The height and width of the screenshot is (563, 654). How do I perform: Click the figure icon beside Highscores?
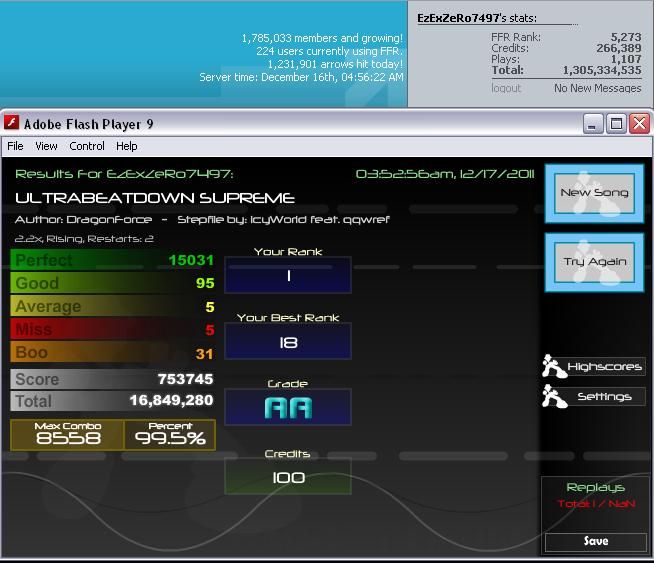pos(554,367)
